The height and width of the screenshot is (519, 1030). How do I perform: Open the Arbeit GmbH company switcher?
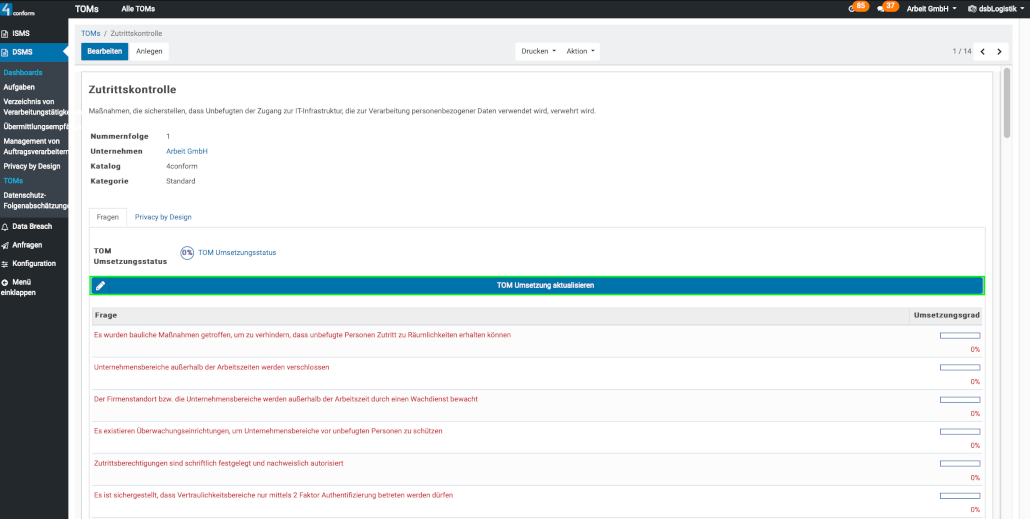pyautogui.click(x=930, y=8)
